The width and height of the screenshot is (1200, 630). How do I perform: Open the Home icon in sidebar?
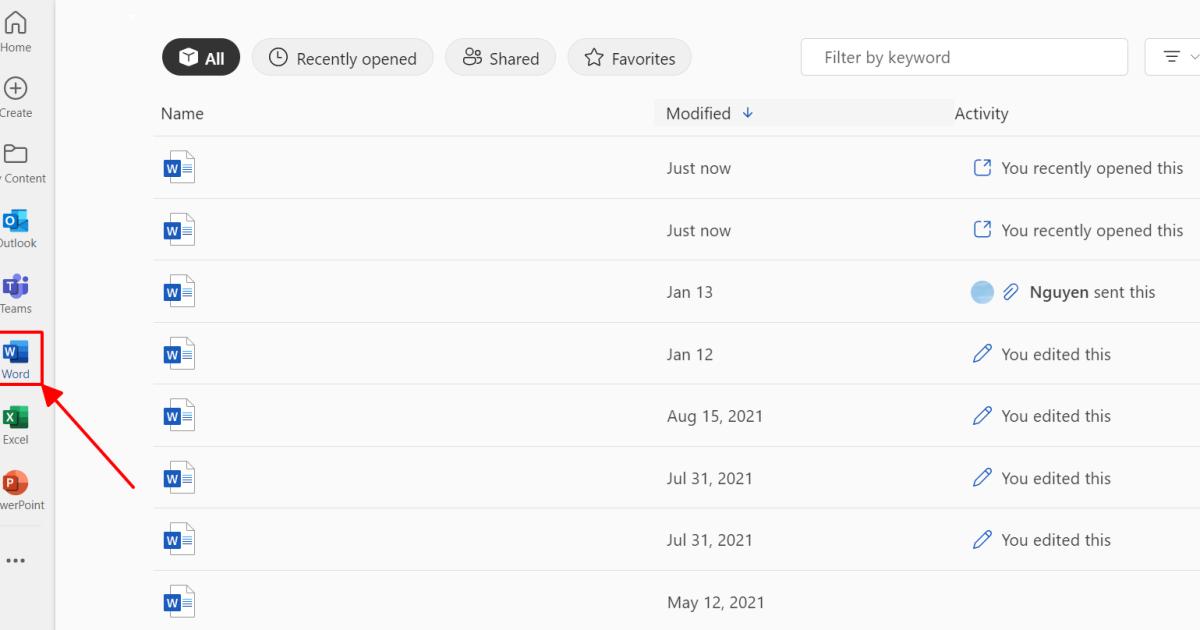16,23
